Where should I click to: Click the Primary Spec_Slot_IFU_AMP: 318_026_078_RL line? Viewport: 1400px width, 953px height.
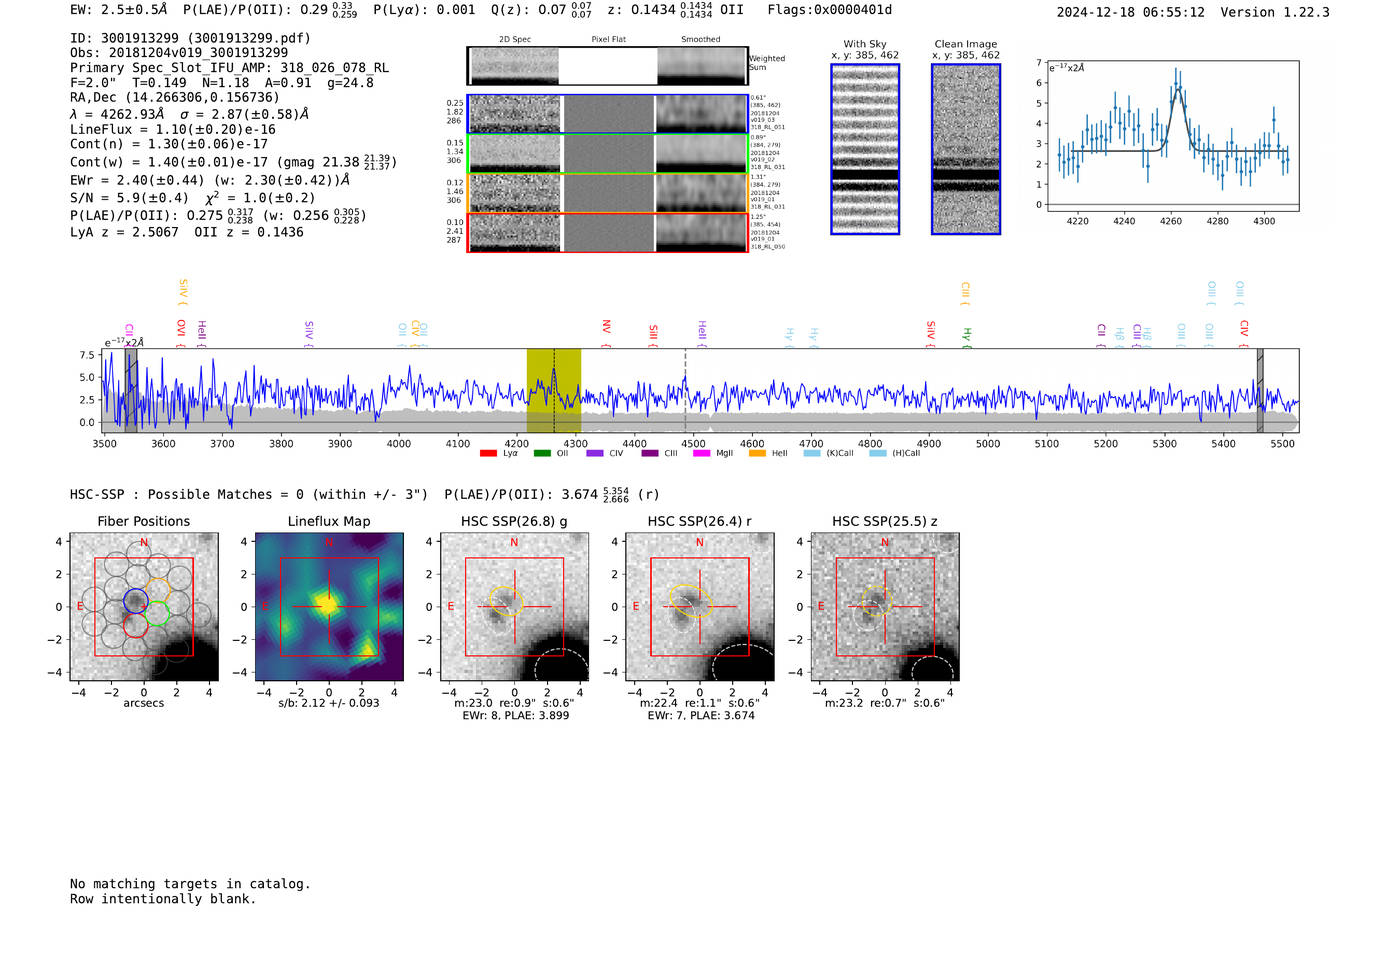tap(230, 68)
